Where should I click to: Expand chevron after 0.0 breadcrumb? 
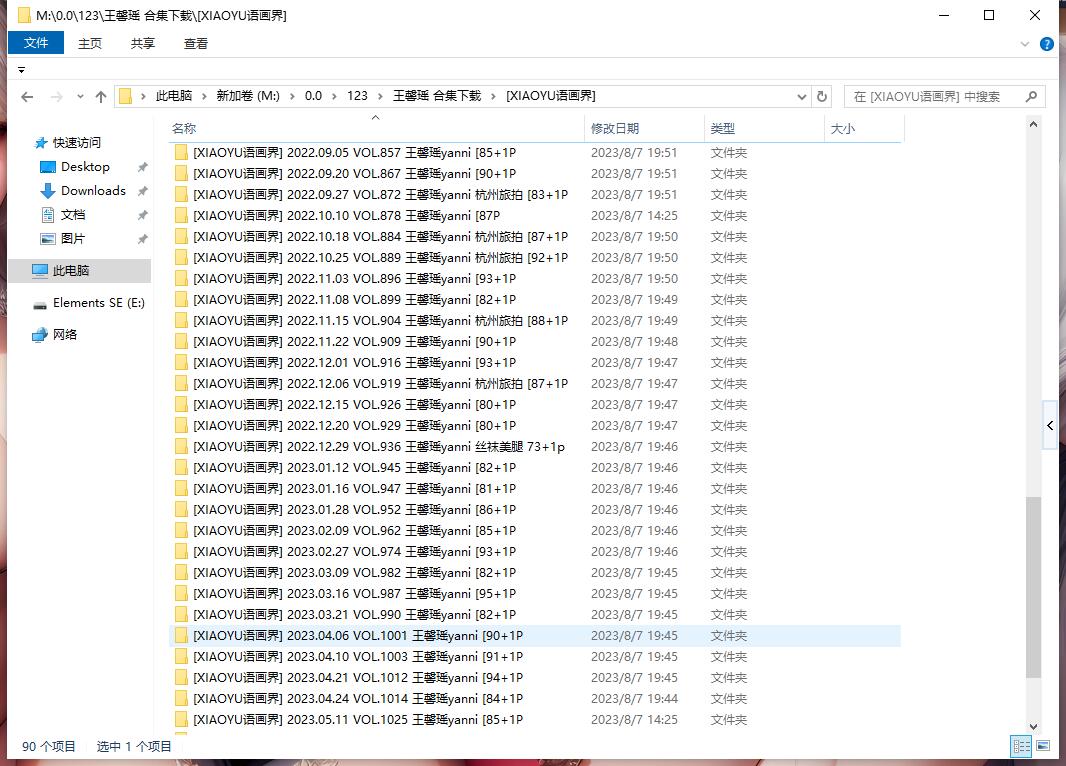[334, 97]
